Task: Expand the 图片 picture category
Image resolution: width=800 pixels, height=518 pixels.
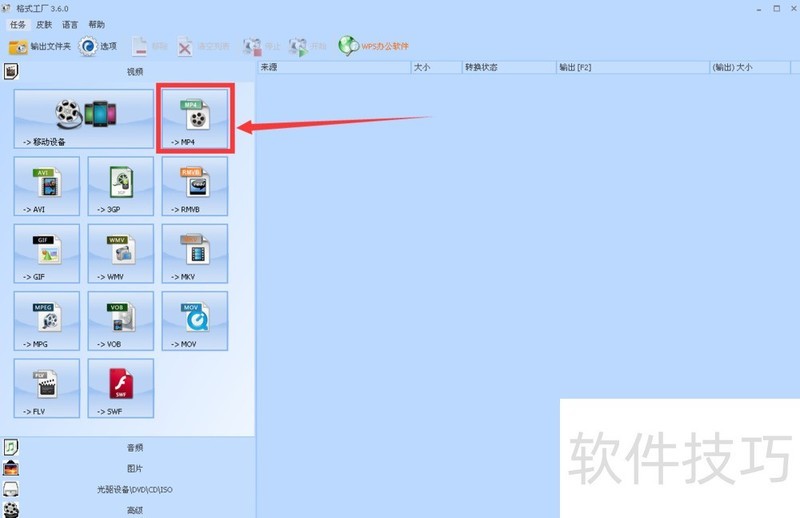Action: pyautogui.click(x=128, y=468)
